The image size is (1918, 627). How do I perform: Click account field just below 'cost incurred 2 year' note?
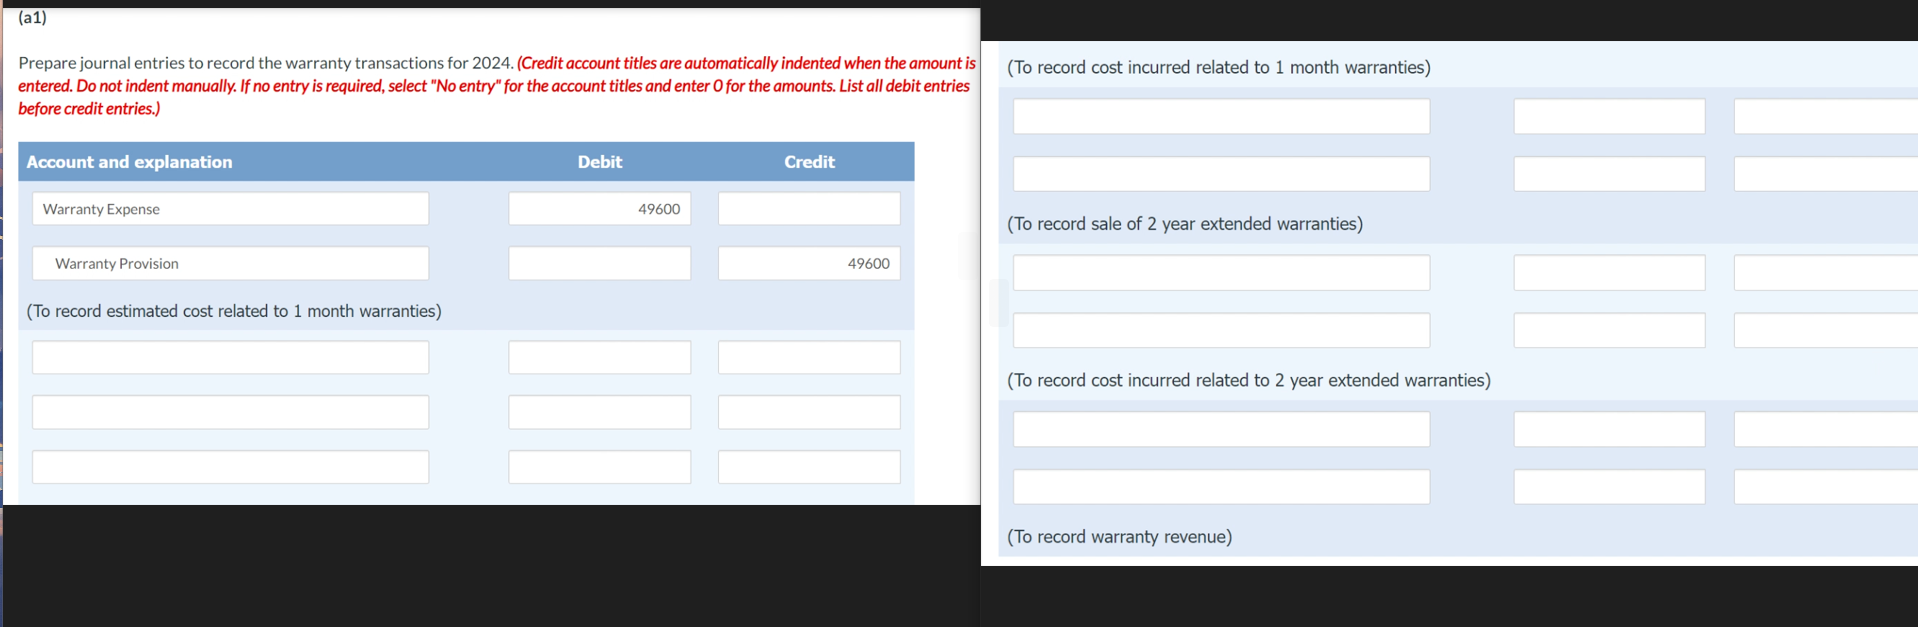[1221, 429]
